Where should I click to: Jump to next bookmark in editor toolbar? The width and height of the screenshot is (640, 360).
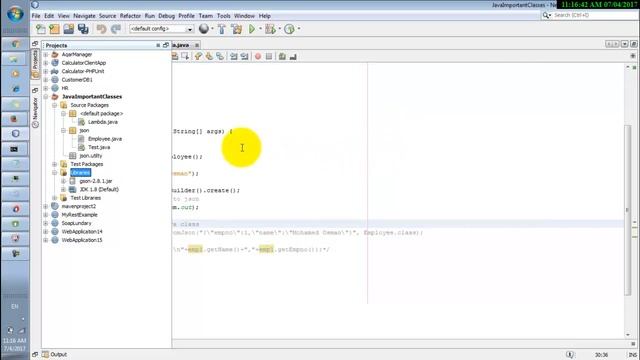(209, 56)
